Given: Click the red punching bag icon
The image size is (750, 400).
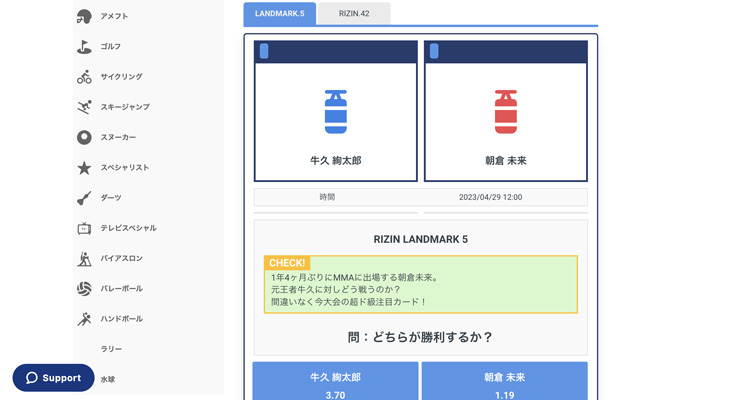Looking at the screenshot, I should tap(506, 111).
